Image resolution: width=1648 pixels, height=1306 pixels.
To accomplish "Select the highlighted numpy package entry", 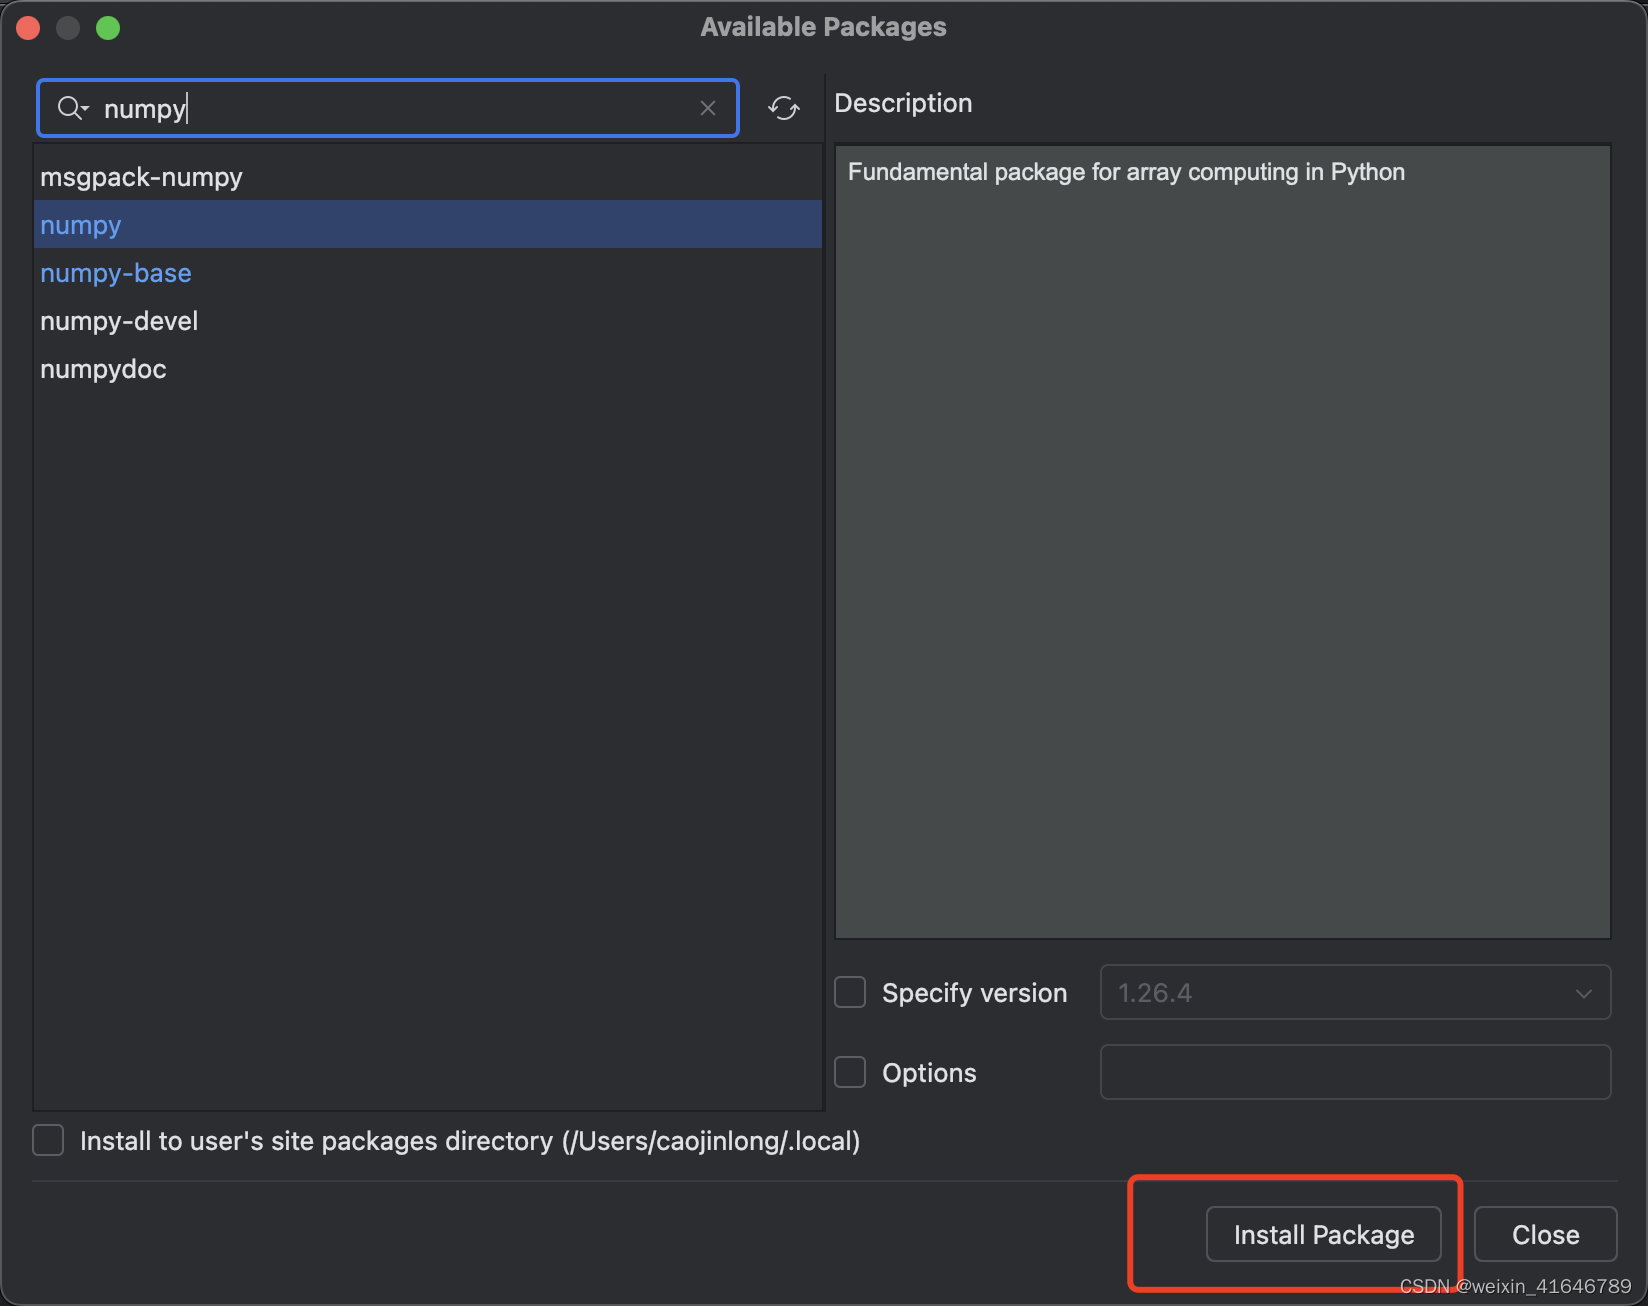I will click(80, 224).
